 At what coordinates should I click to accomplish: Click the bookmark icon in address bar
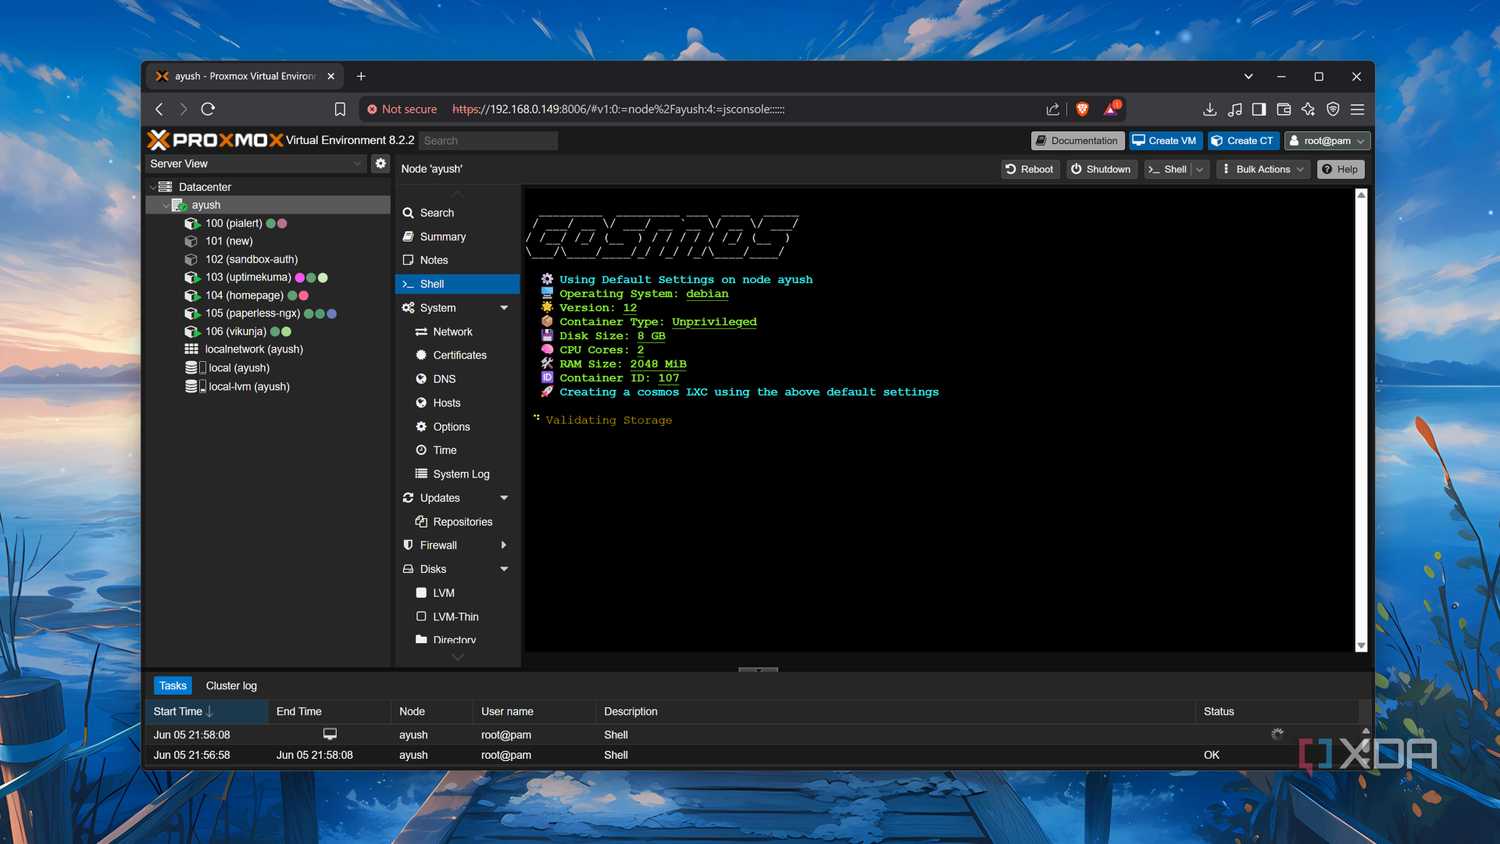tap(340, 109)
